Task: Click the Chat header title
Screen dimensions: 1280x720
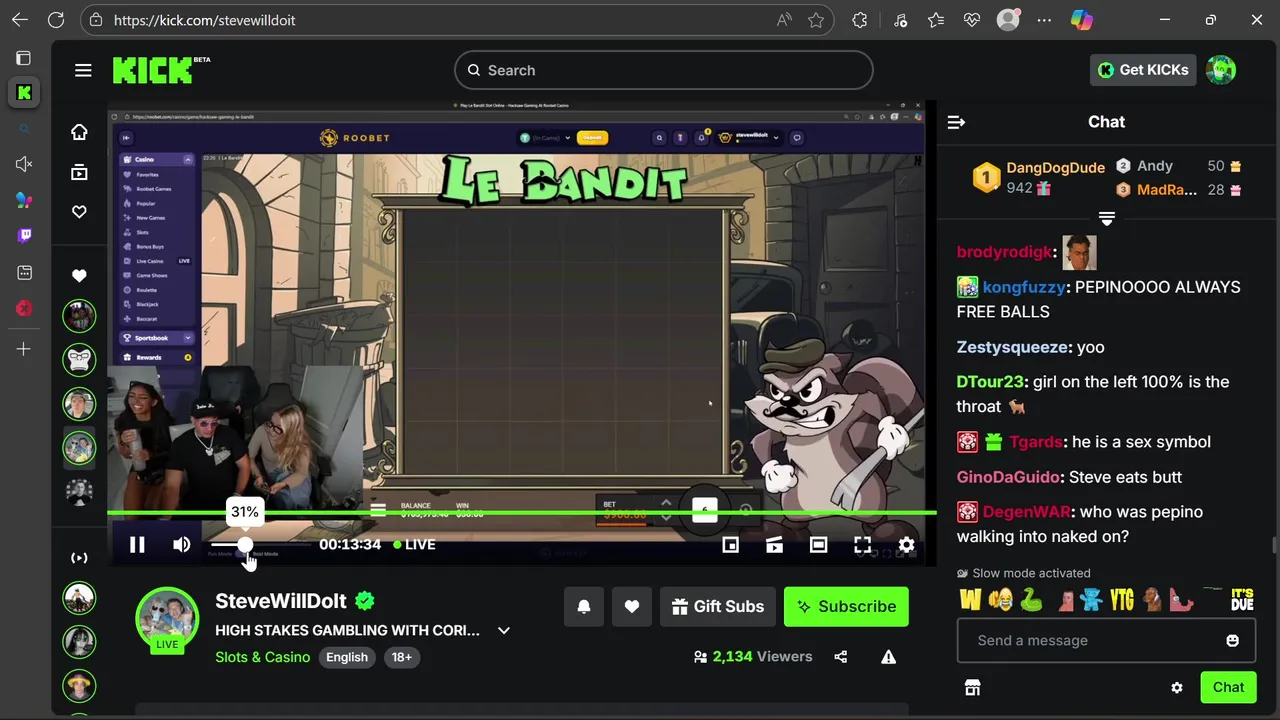Action: (1106, 122)
